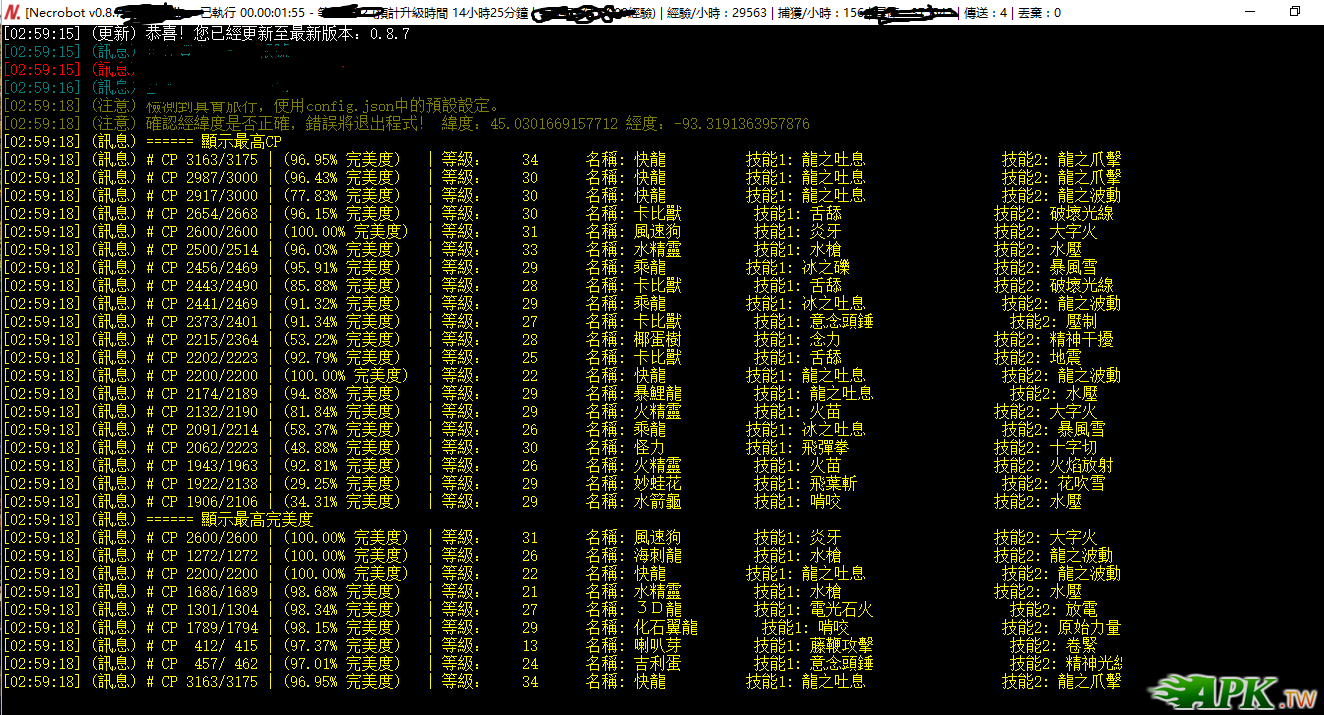Click the skill name 飛葉斬
This screenshot has height=715, width=1324.
[x=834, y=483]
